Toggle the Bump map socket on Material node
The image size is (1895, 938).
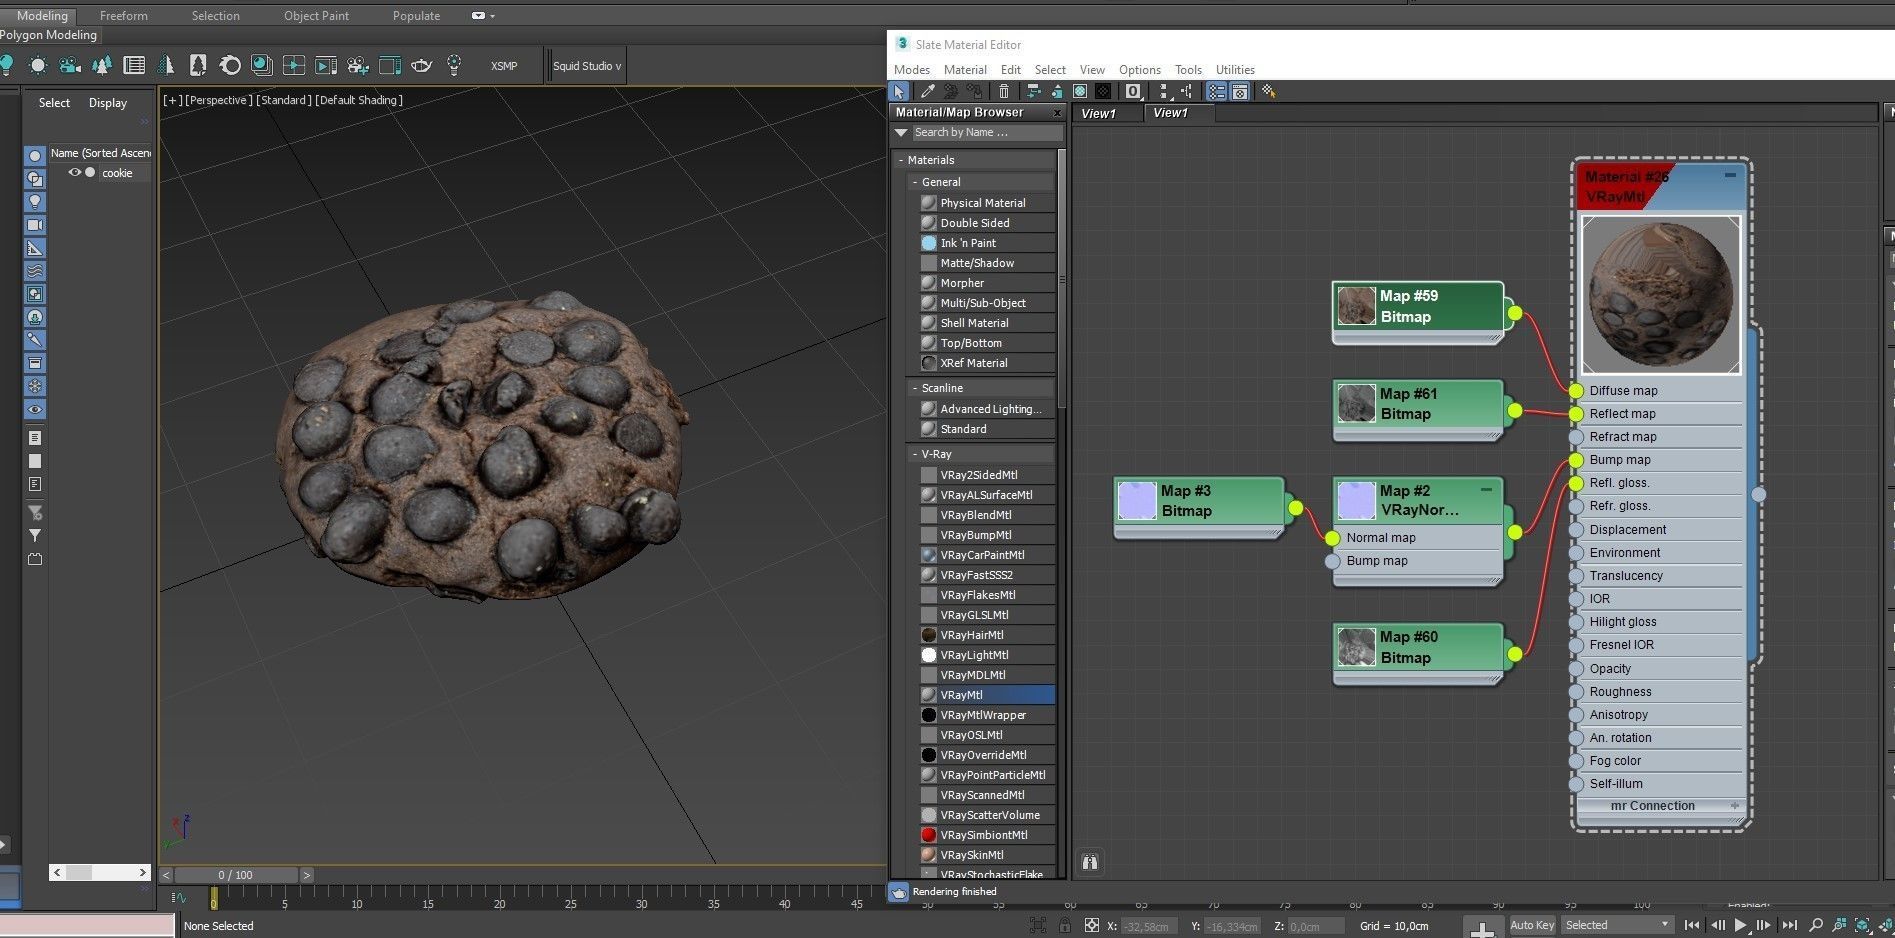pos(1576,460)
